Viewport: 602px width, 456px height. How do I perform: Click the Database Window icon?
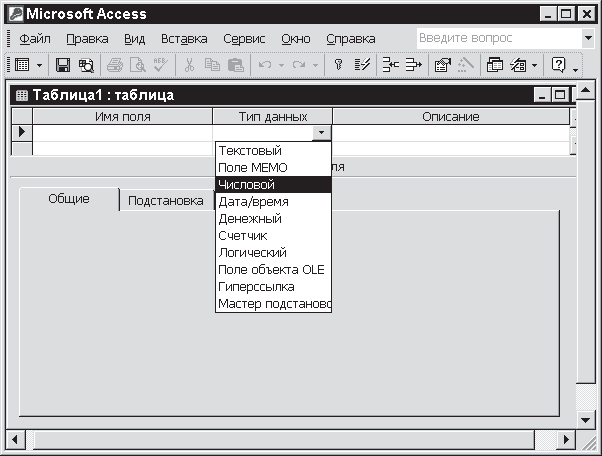point(495,65)
